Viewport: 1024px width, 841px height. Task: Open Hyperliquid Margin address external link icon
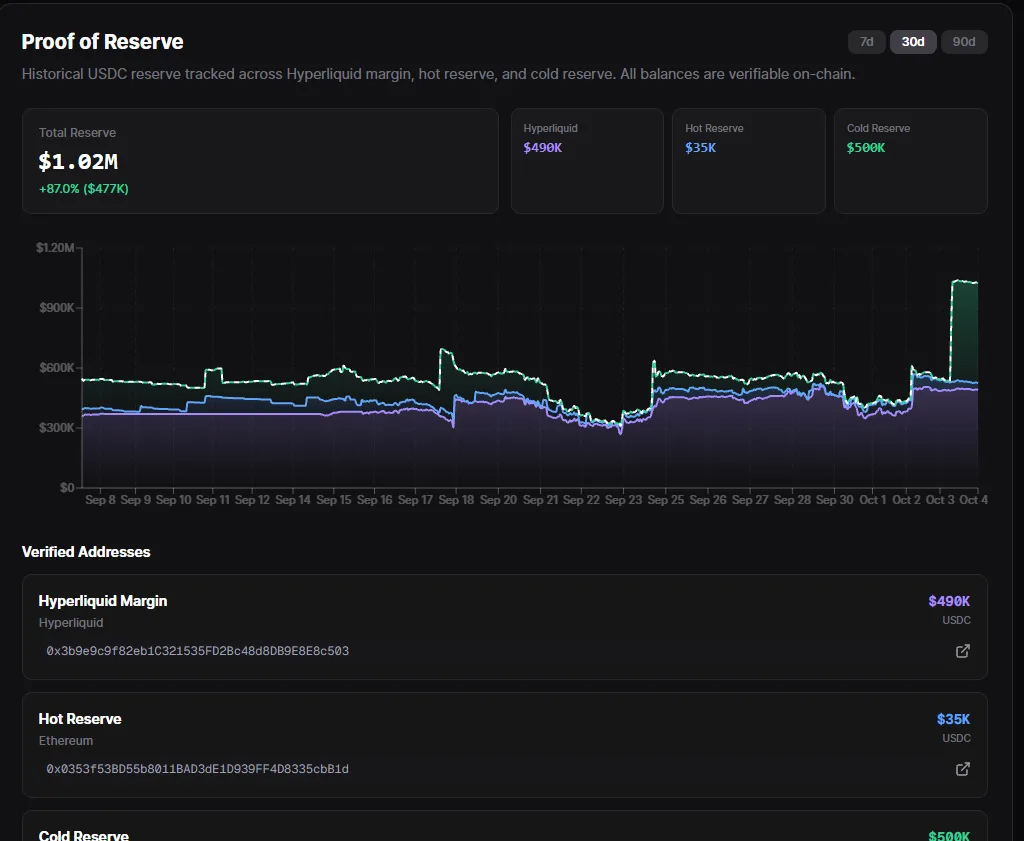tap(962, 651)
